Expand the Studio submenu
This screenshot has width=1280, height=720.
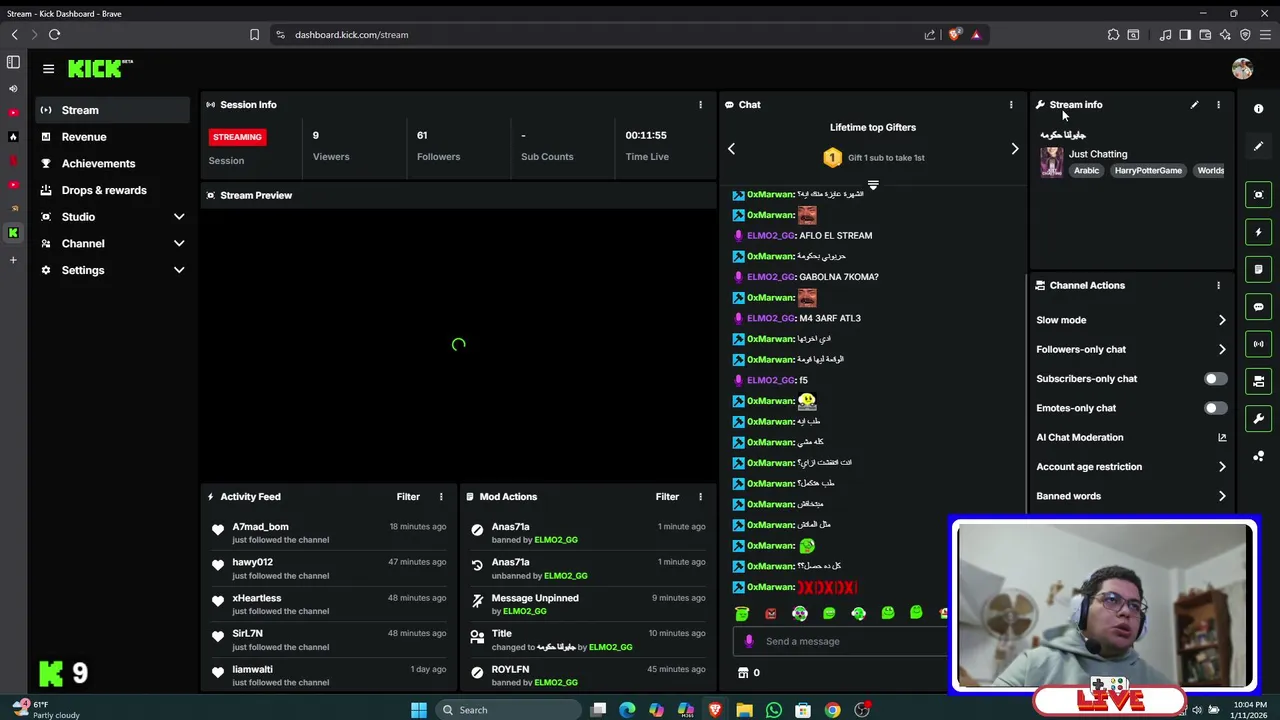pyautogui.click(x=112, y=217)
